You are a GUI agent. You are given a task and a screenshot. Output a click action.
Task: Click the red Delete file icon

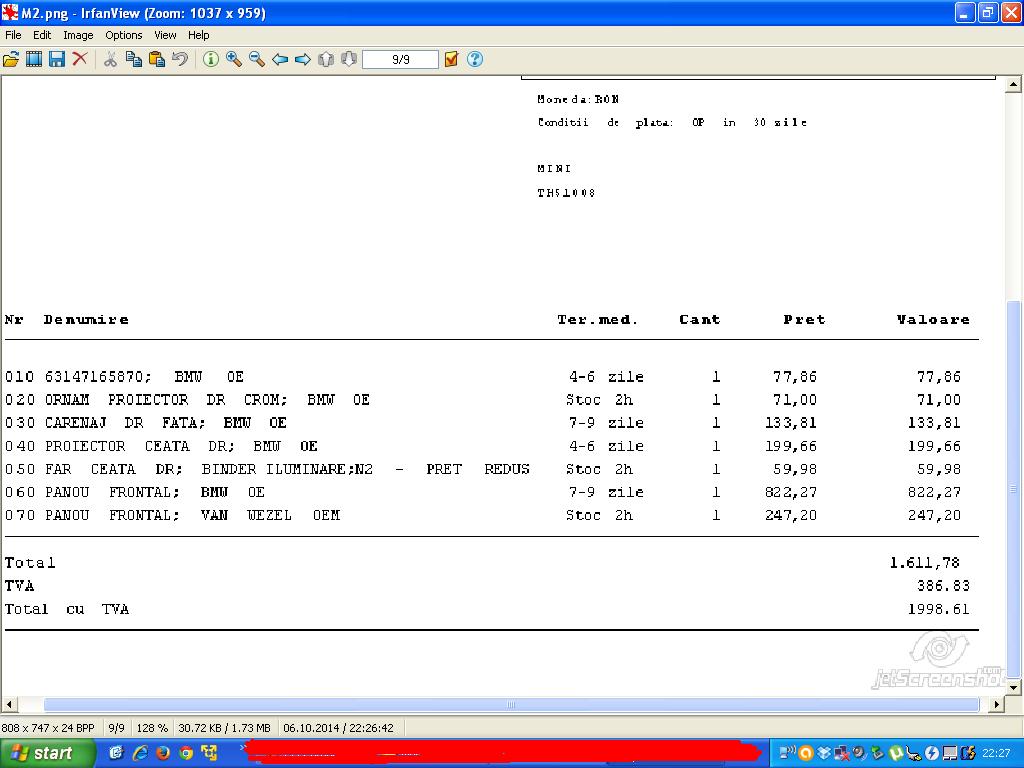(80, 60)
